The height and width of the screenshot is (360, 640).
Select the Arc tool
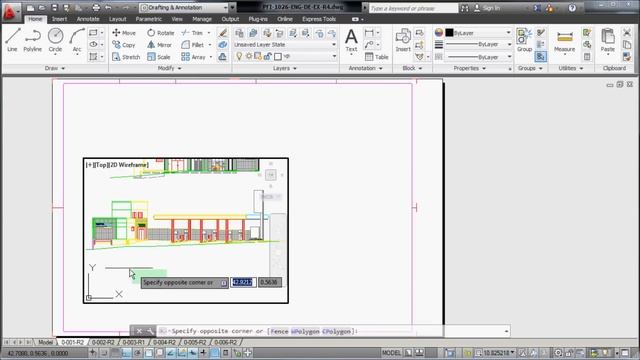[77, 40]
